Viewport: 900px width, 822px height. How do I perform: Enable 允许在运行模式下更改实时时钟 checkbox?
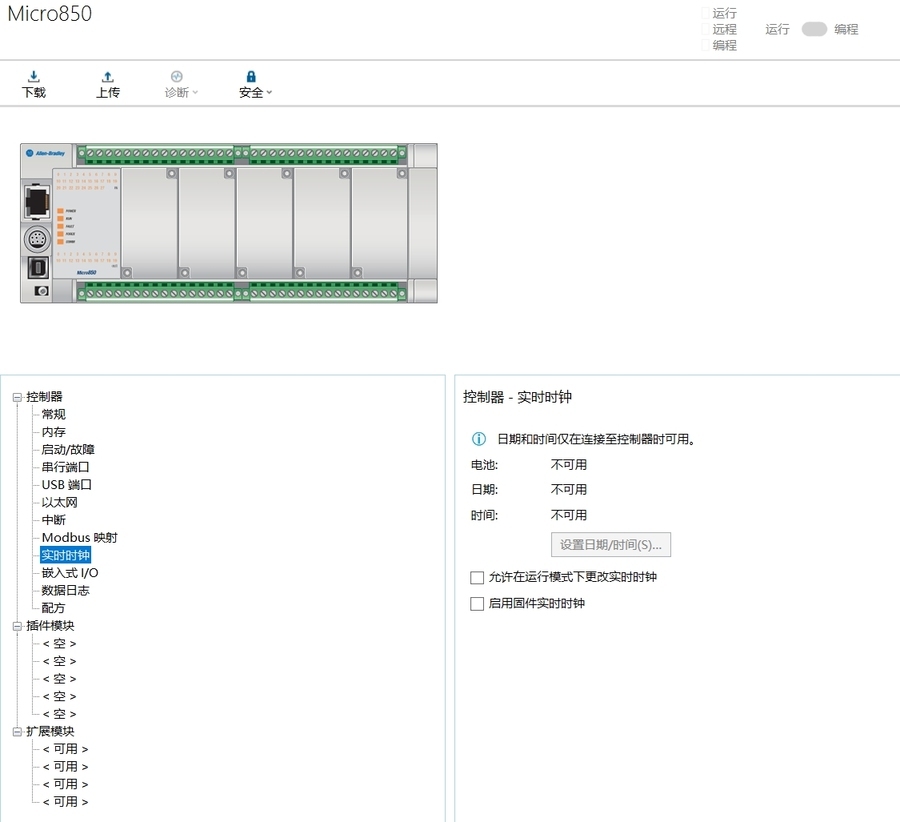coord(477,577)
